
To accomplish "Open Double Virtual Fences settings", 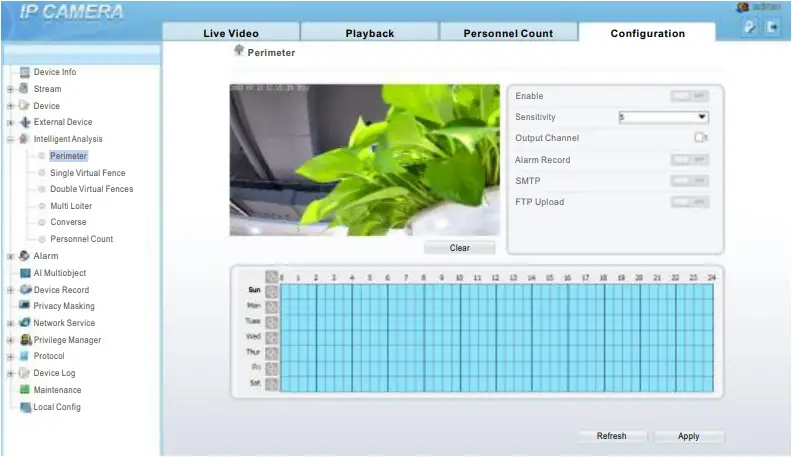I will pos(91,189).
